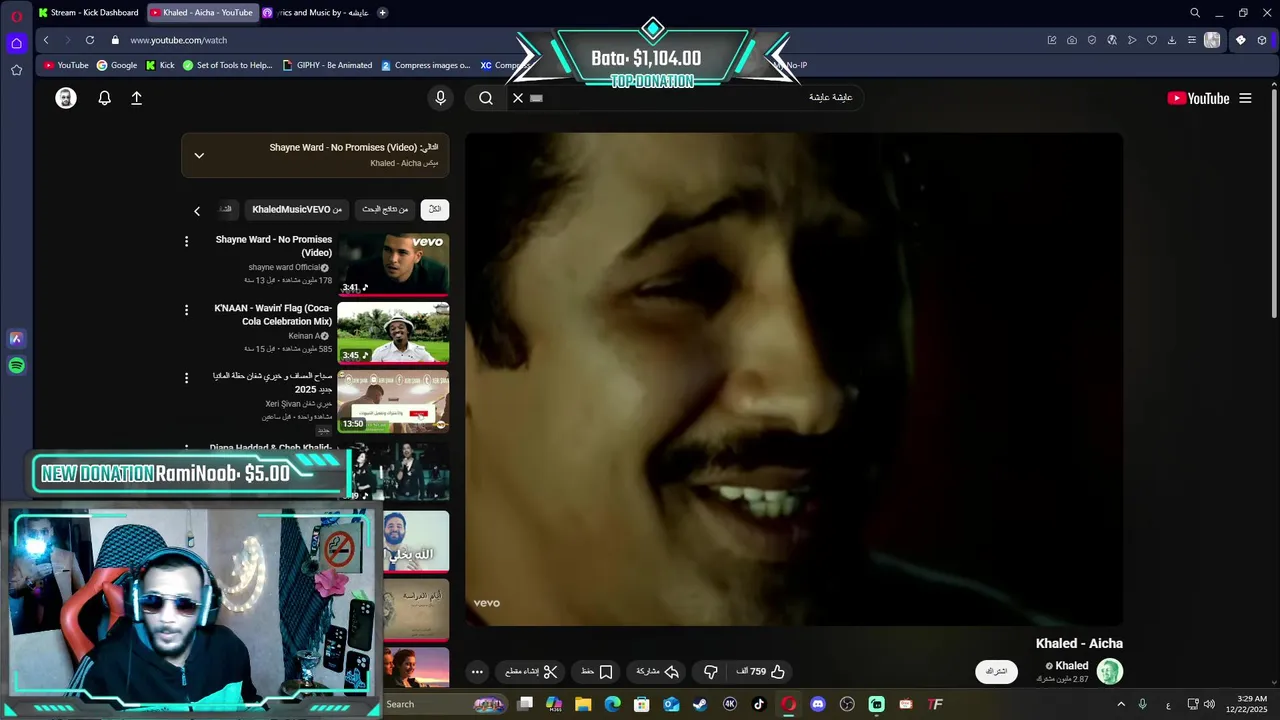1280x720 pixels.
Task: Click the magnifier search button on YouTube
Action: point(486,98)
